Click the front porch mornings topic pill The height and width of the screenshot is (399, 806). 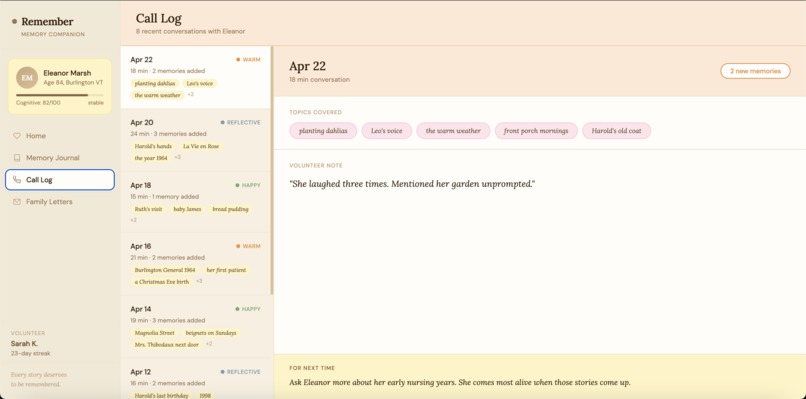point(536,131)
